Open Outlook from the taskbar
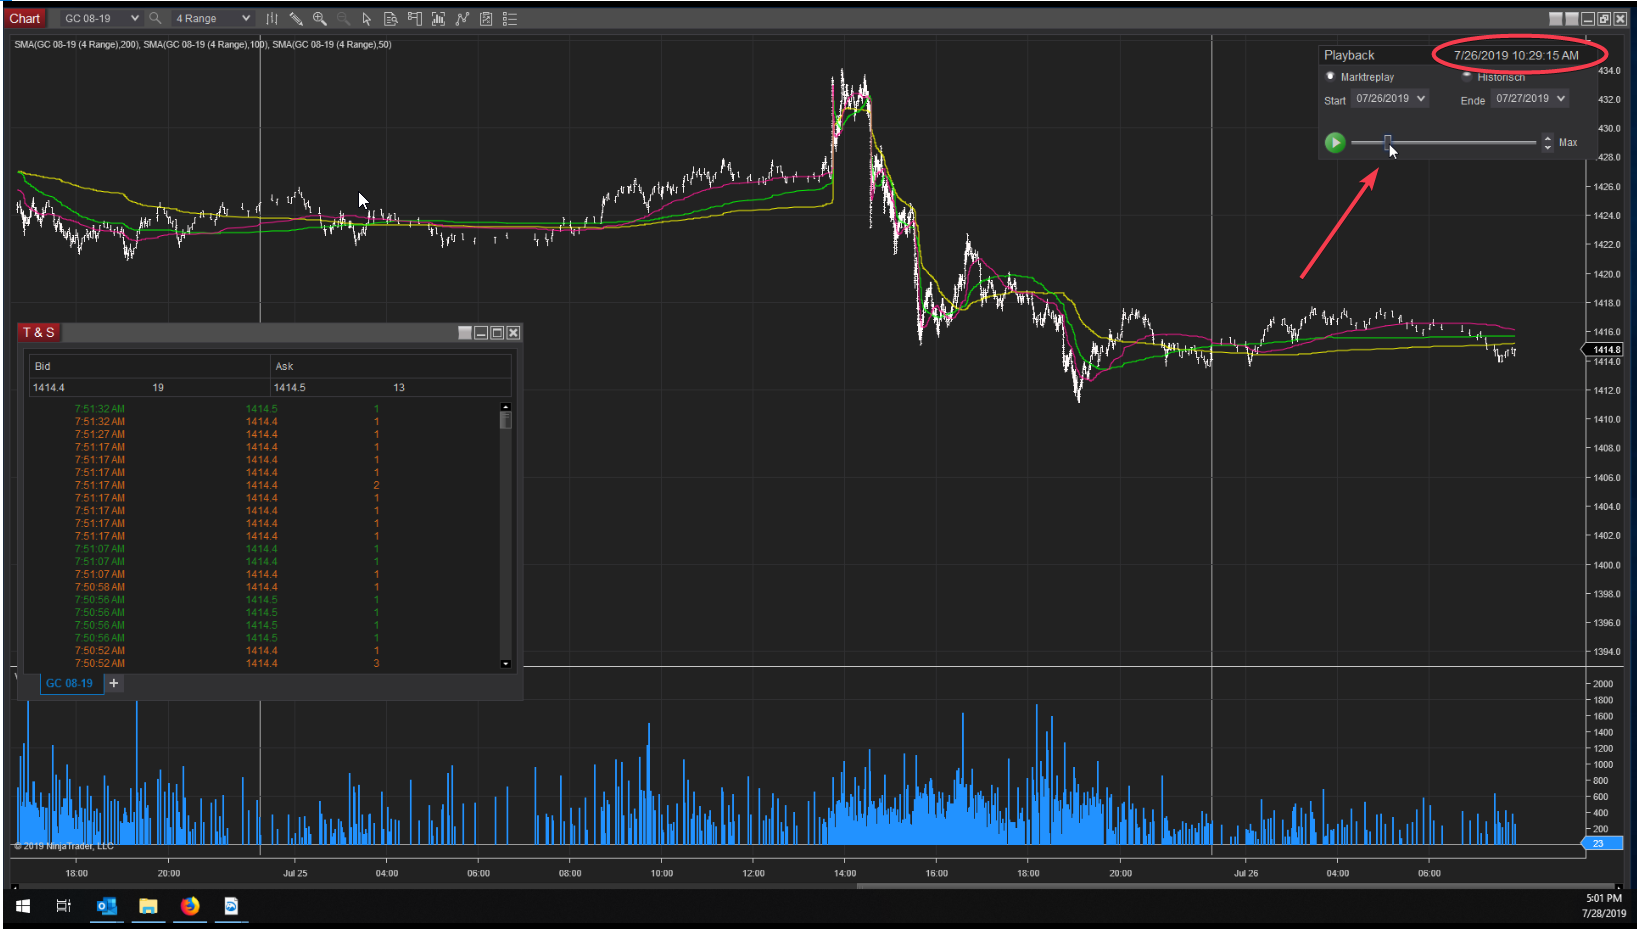The height and width of the screenshot is (930, 1642). (107, 906)
